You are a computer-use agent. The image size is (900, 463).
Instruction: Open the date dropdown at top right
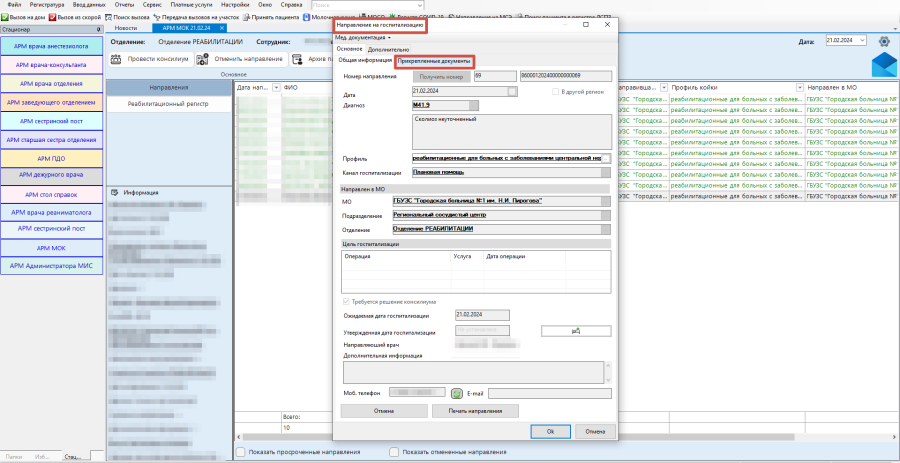click(861, 42)
